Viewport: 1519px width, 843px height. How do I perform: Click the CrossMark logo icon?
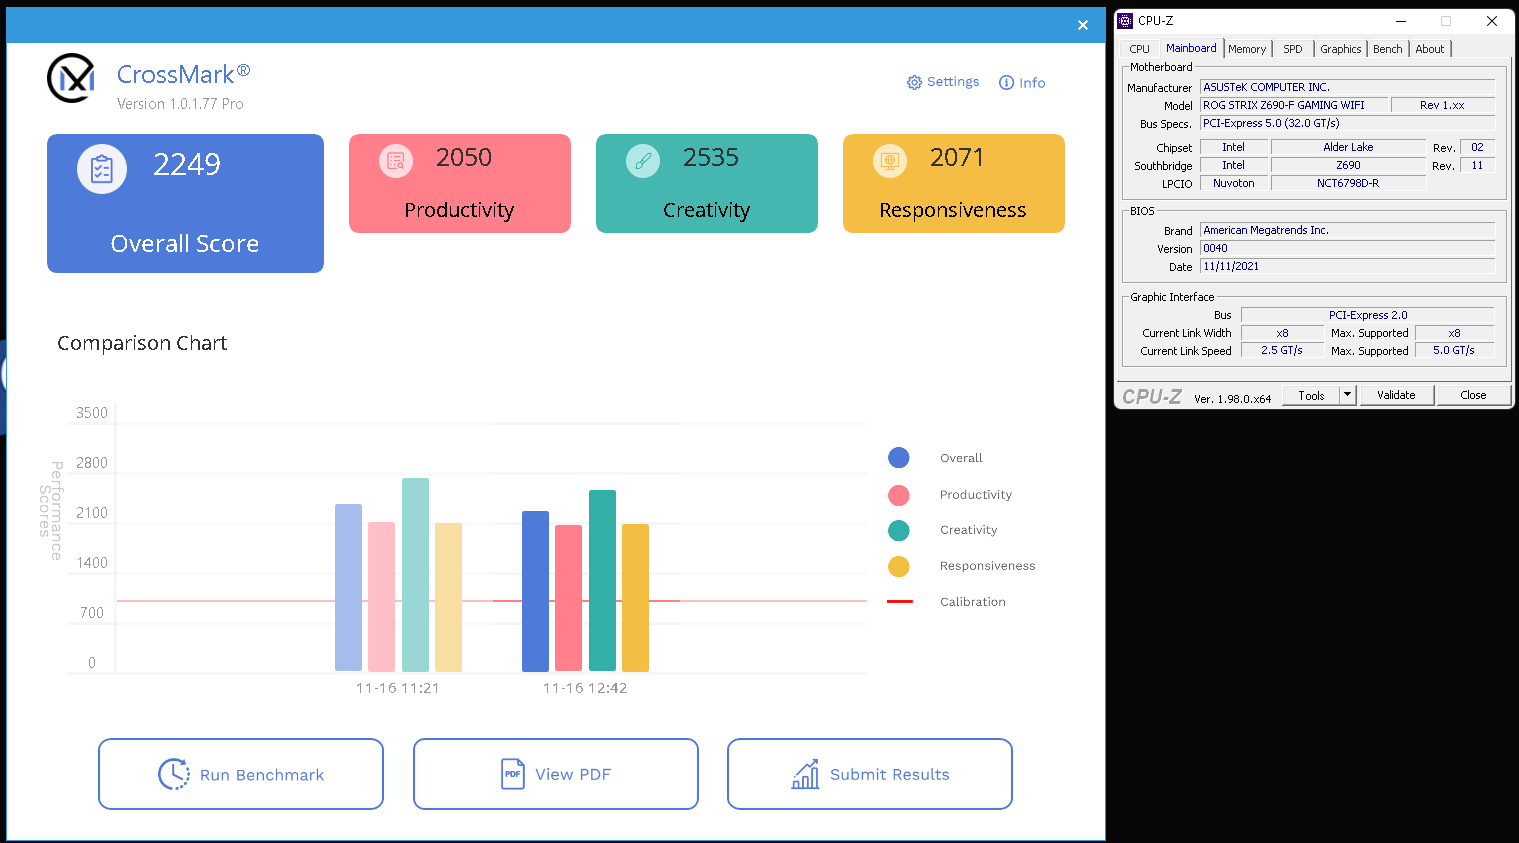pyautogui.click(x=71, y=78)
